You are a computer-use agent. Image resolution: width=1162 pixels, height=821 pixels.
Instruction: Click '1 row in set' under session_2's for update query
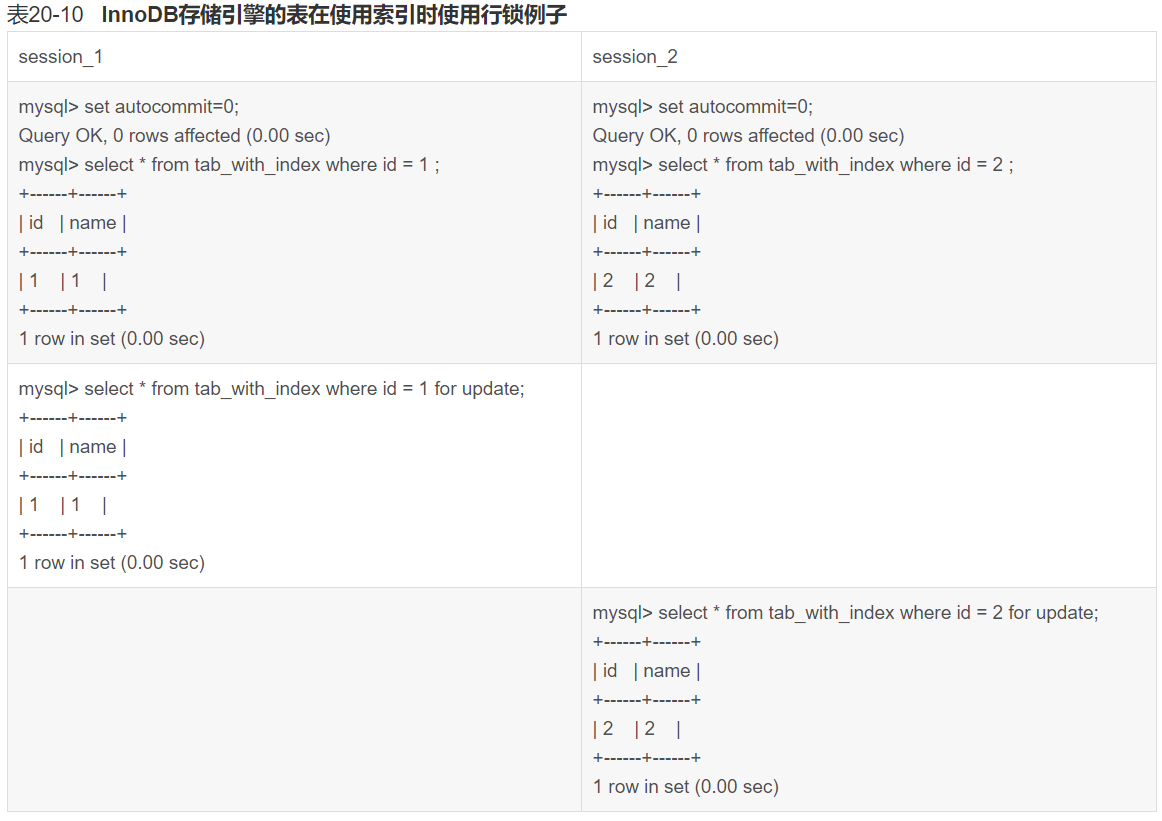[686, 787]
